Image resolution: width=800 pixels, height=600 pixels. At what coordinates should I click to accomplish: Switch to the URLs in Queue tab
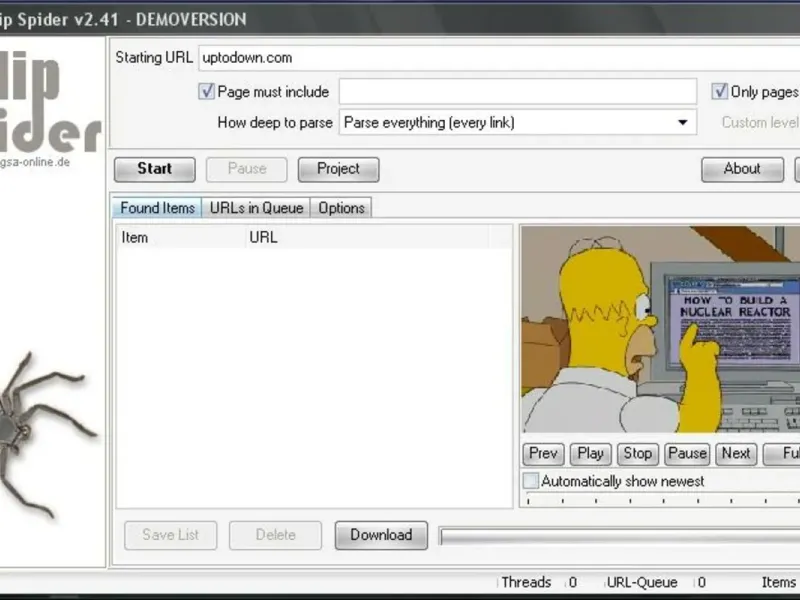coord(256,208)
